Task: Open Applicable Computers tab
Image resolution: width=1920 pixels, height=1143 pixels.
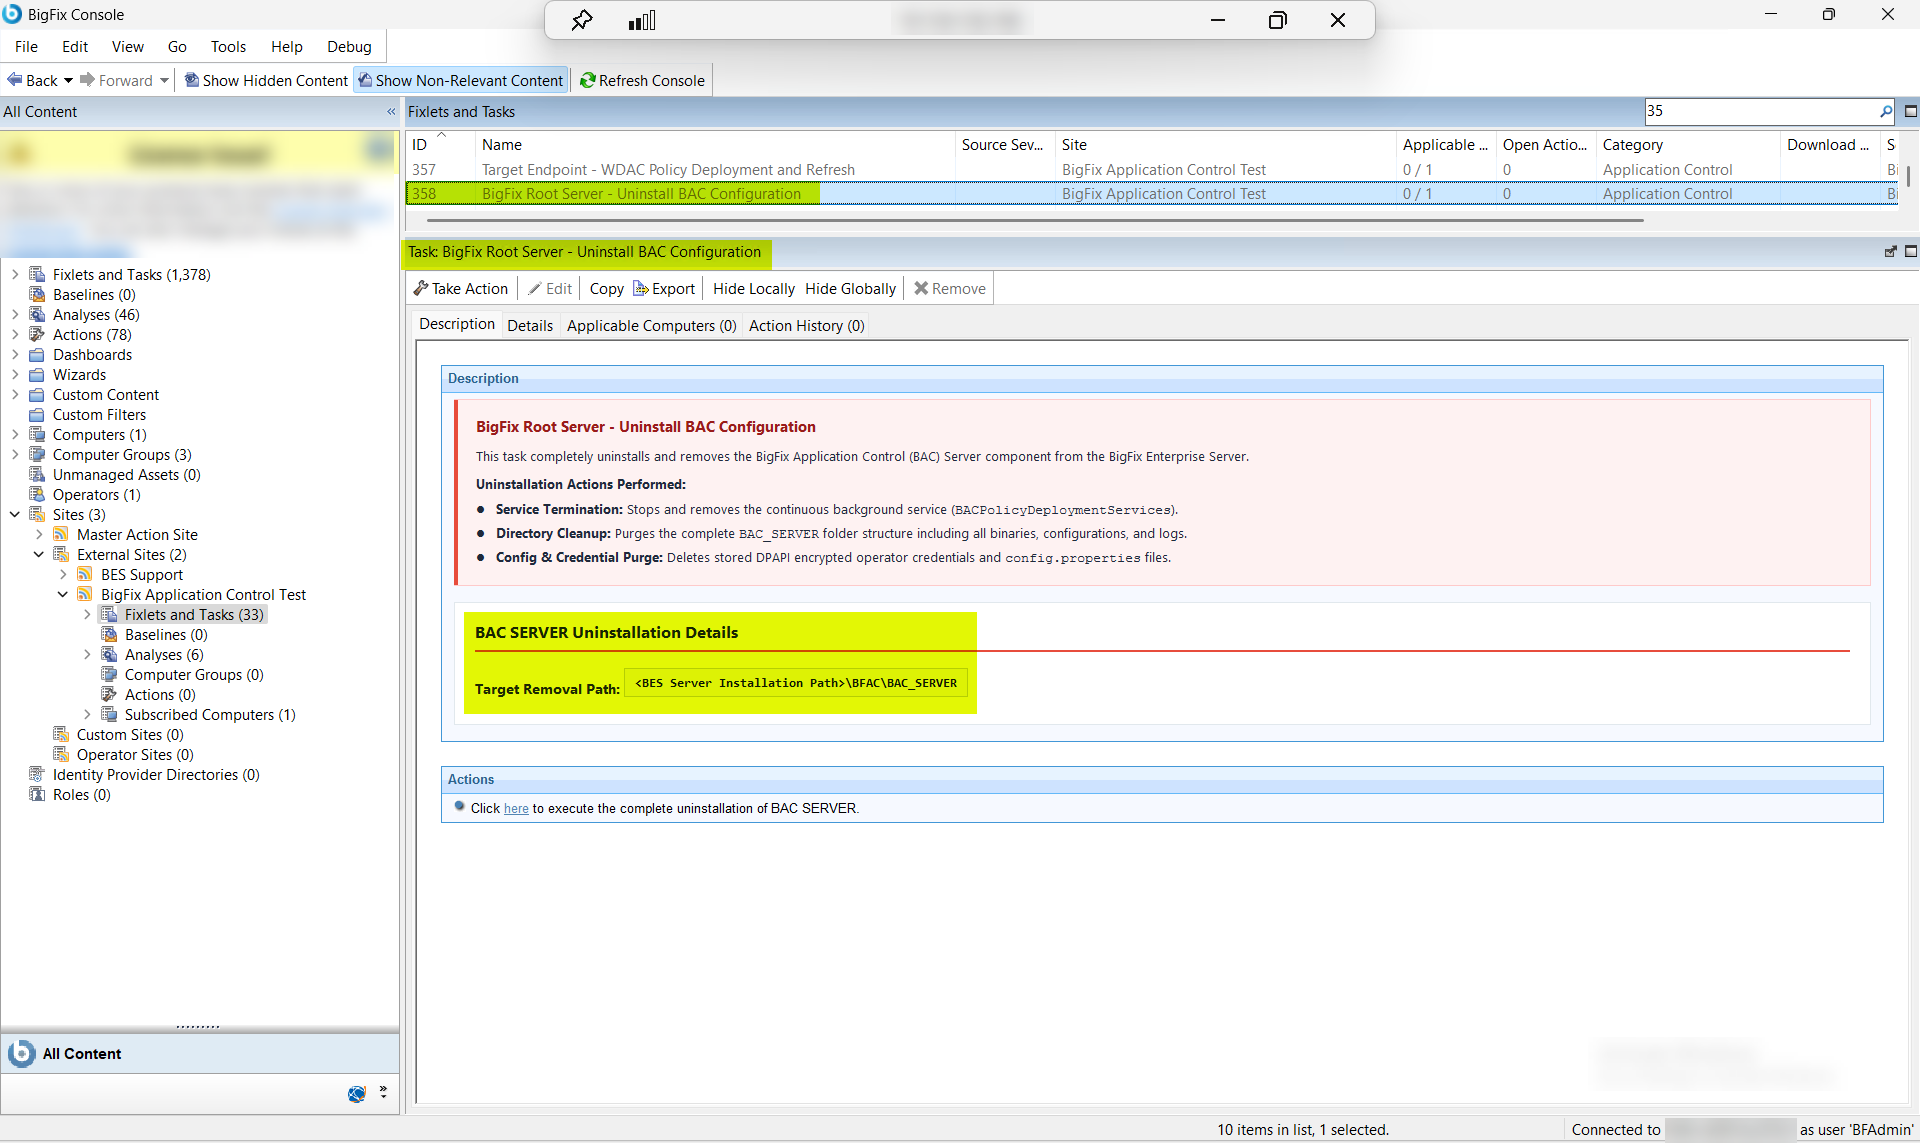Action: click(x=652, y=325)
